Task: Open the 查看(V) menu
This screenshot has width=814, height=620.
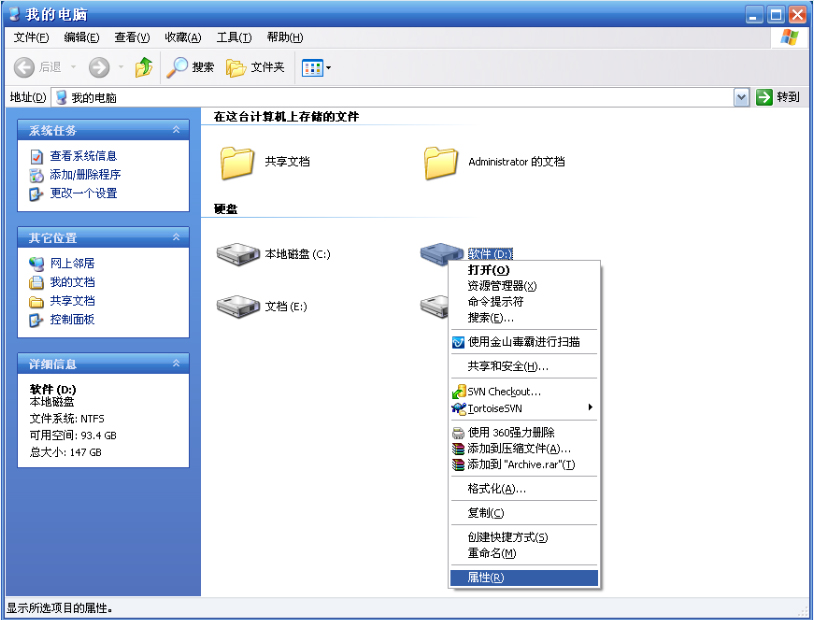Action: pos(132,37)
